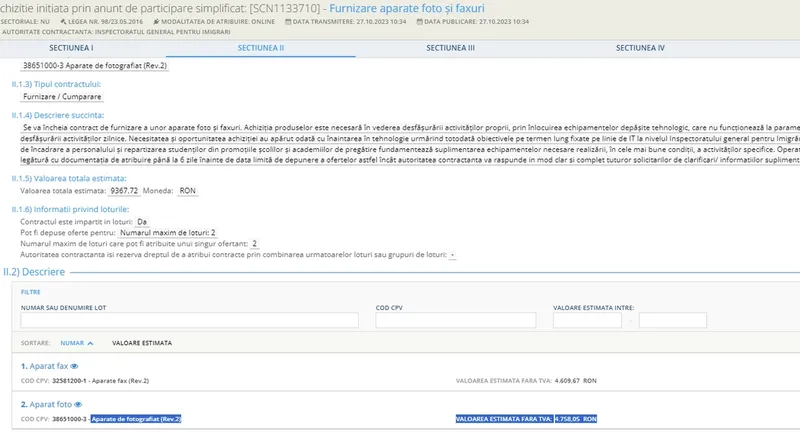
Task: Click the 'Numarul maxim de loturi: 2' value
Action: click(167, 233)
